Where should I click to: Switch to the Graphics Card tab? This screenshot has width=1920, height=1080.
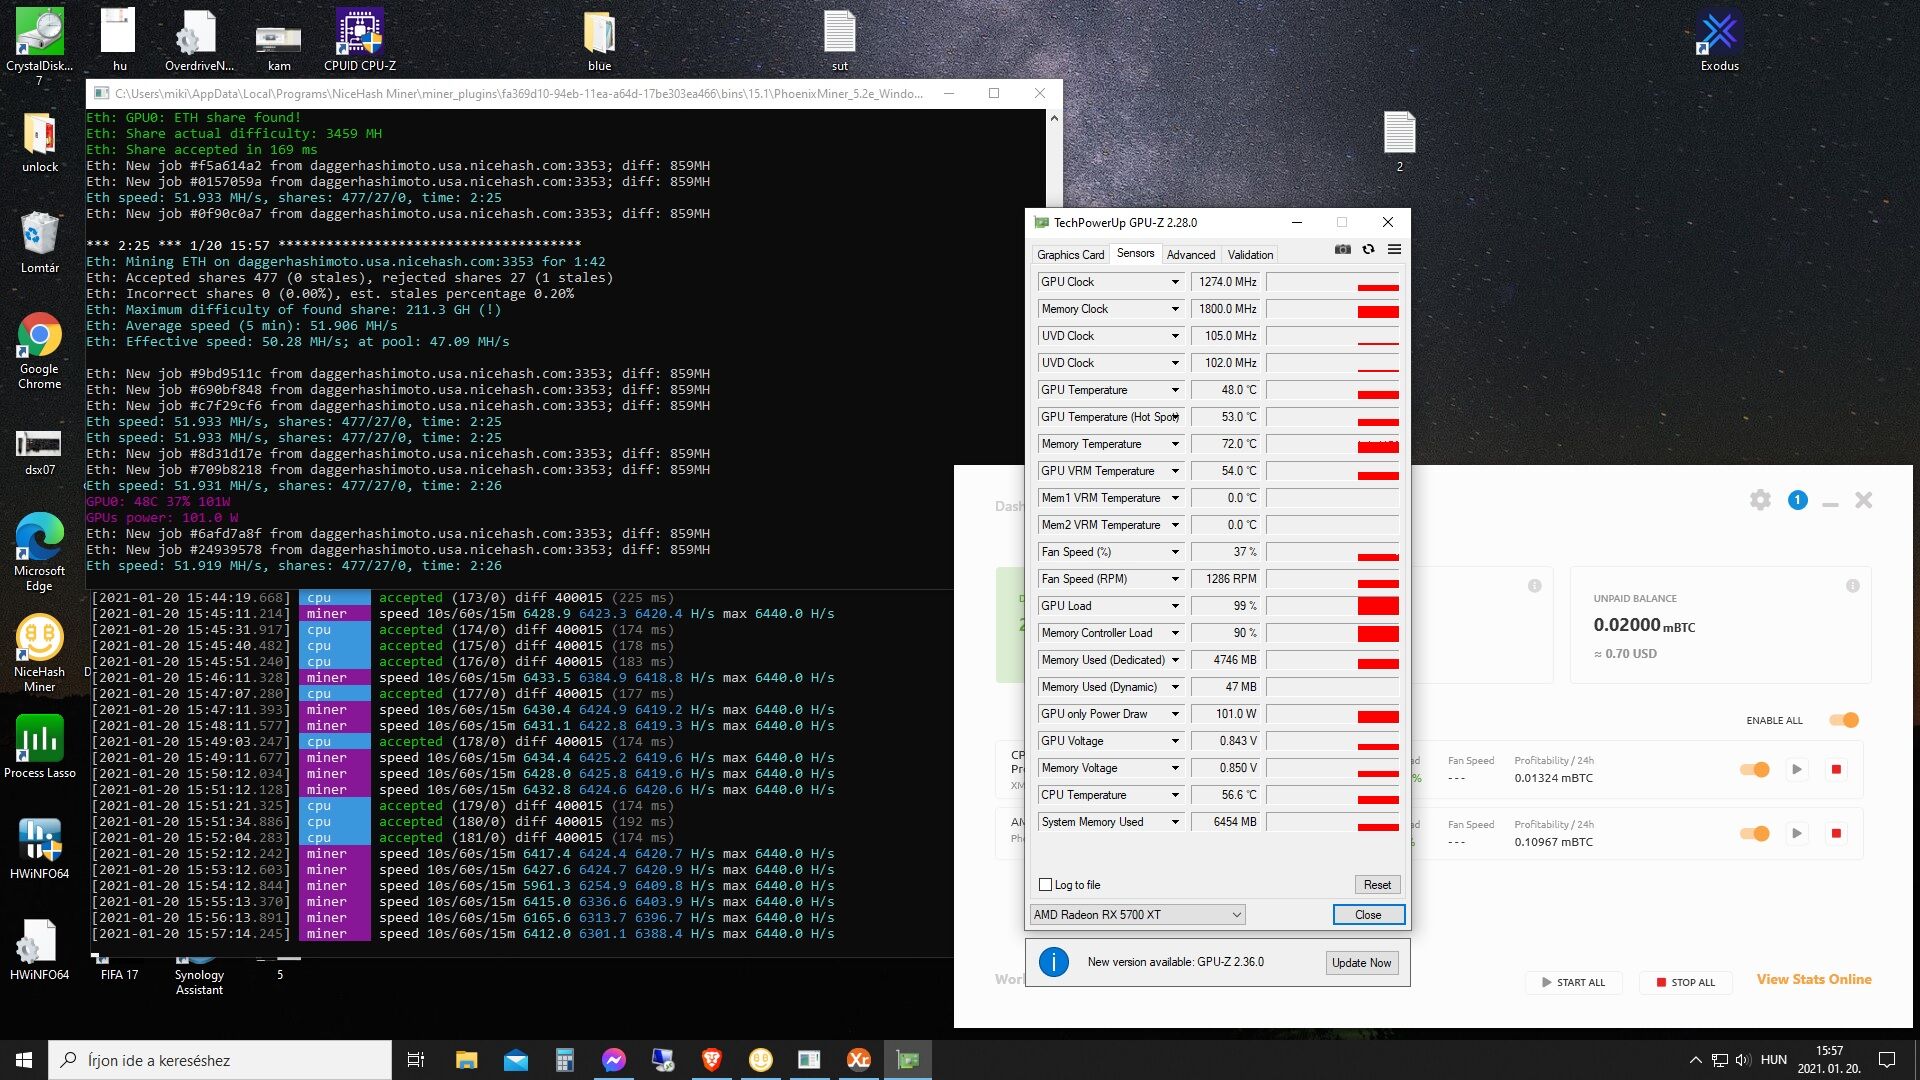1070,255
